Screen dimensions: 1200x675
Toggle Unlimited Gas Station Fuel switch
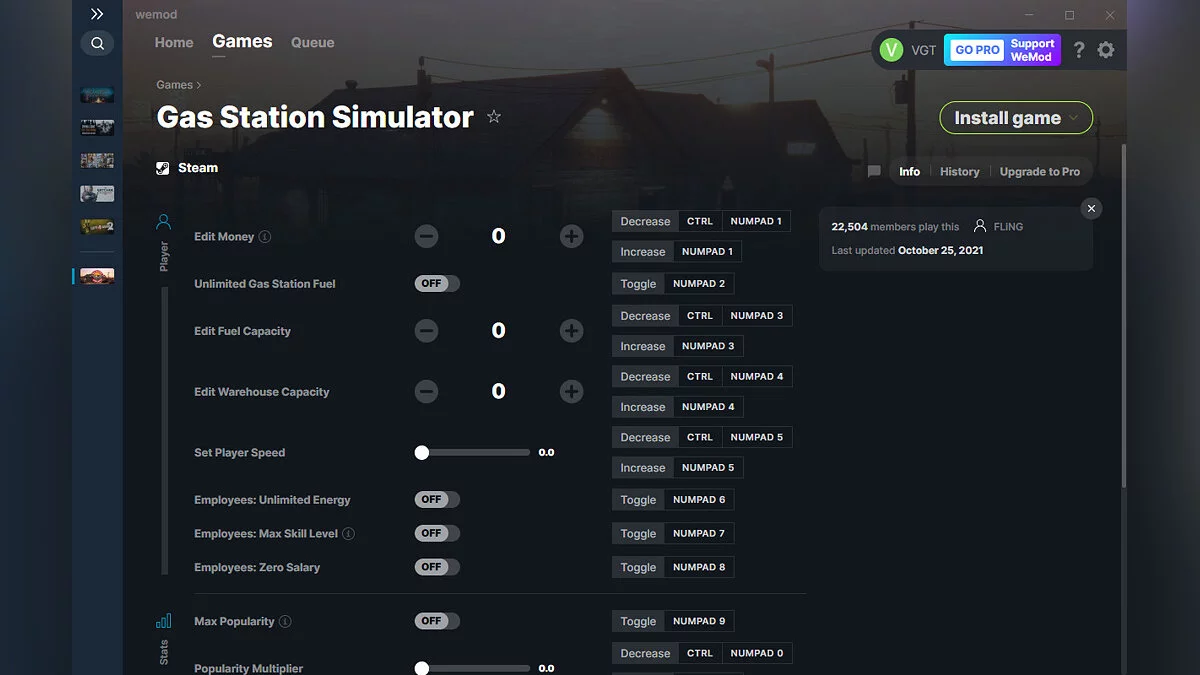pyautogui.click(x=437, y=284)
